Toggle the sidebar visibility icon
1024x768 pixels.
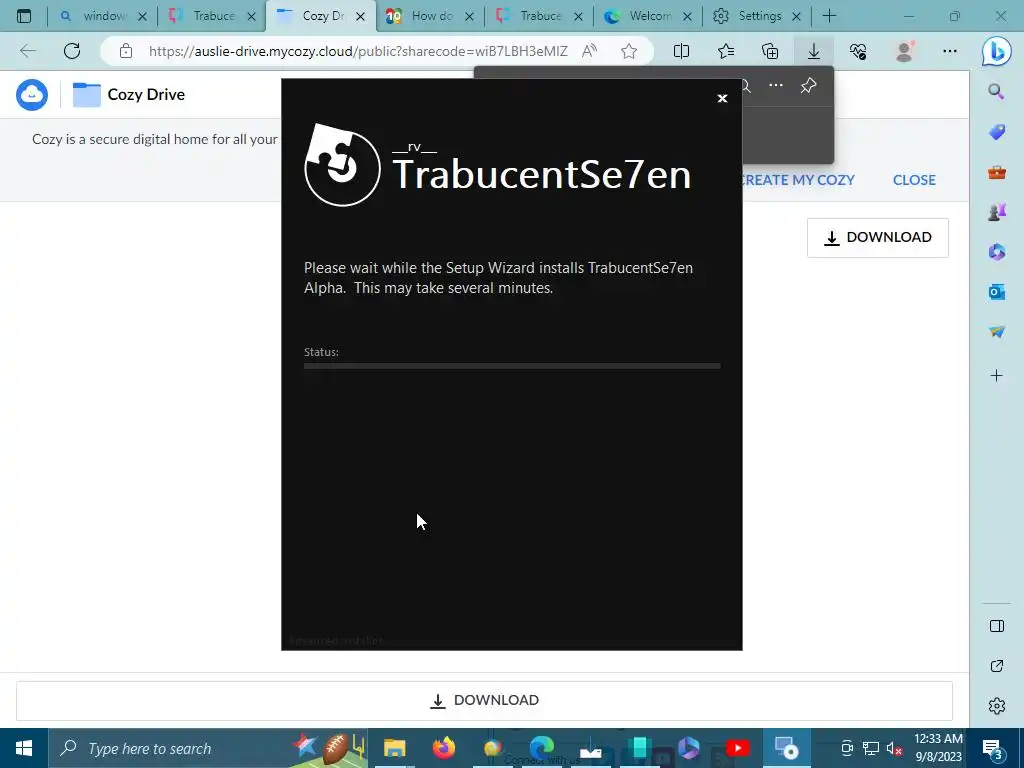pyautogui.click(x=997, y=626)
